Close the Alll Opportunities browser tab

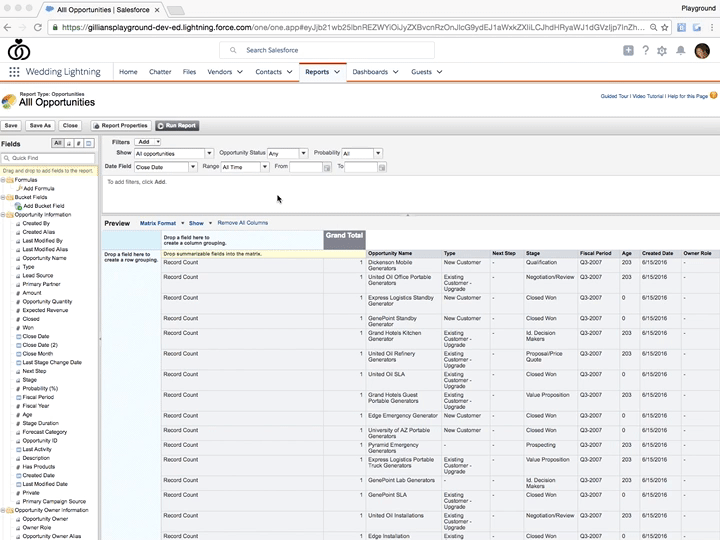pyautogui.click(x=157, y=10)
